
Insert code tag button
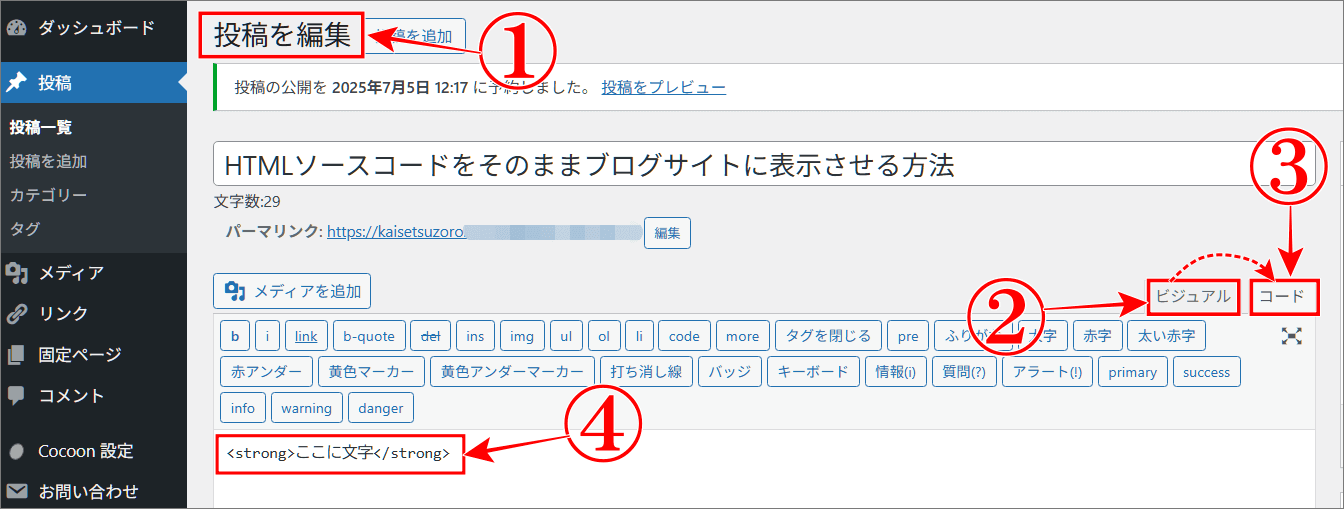coord(685,337)
